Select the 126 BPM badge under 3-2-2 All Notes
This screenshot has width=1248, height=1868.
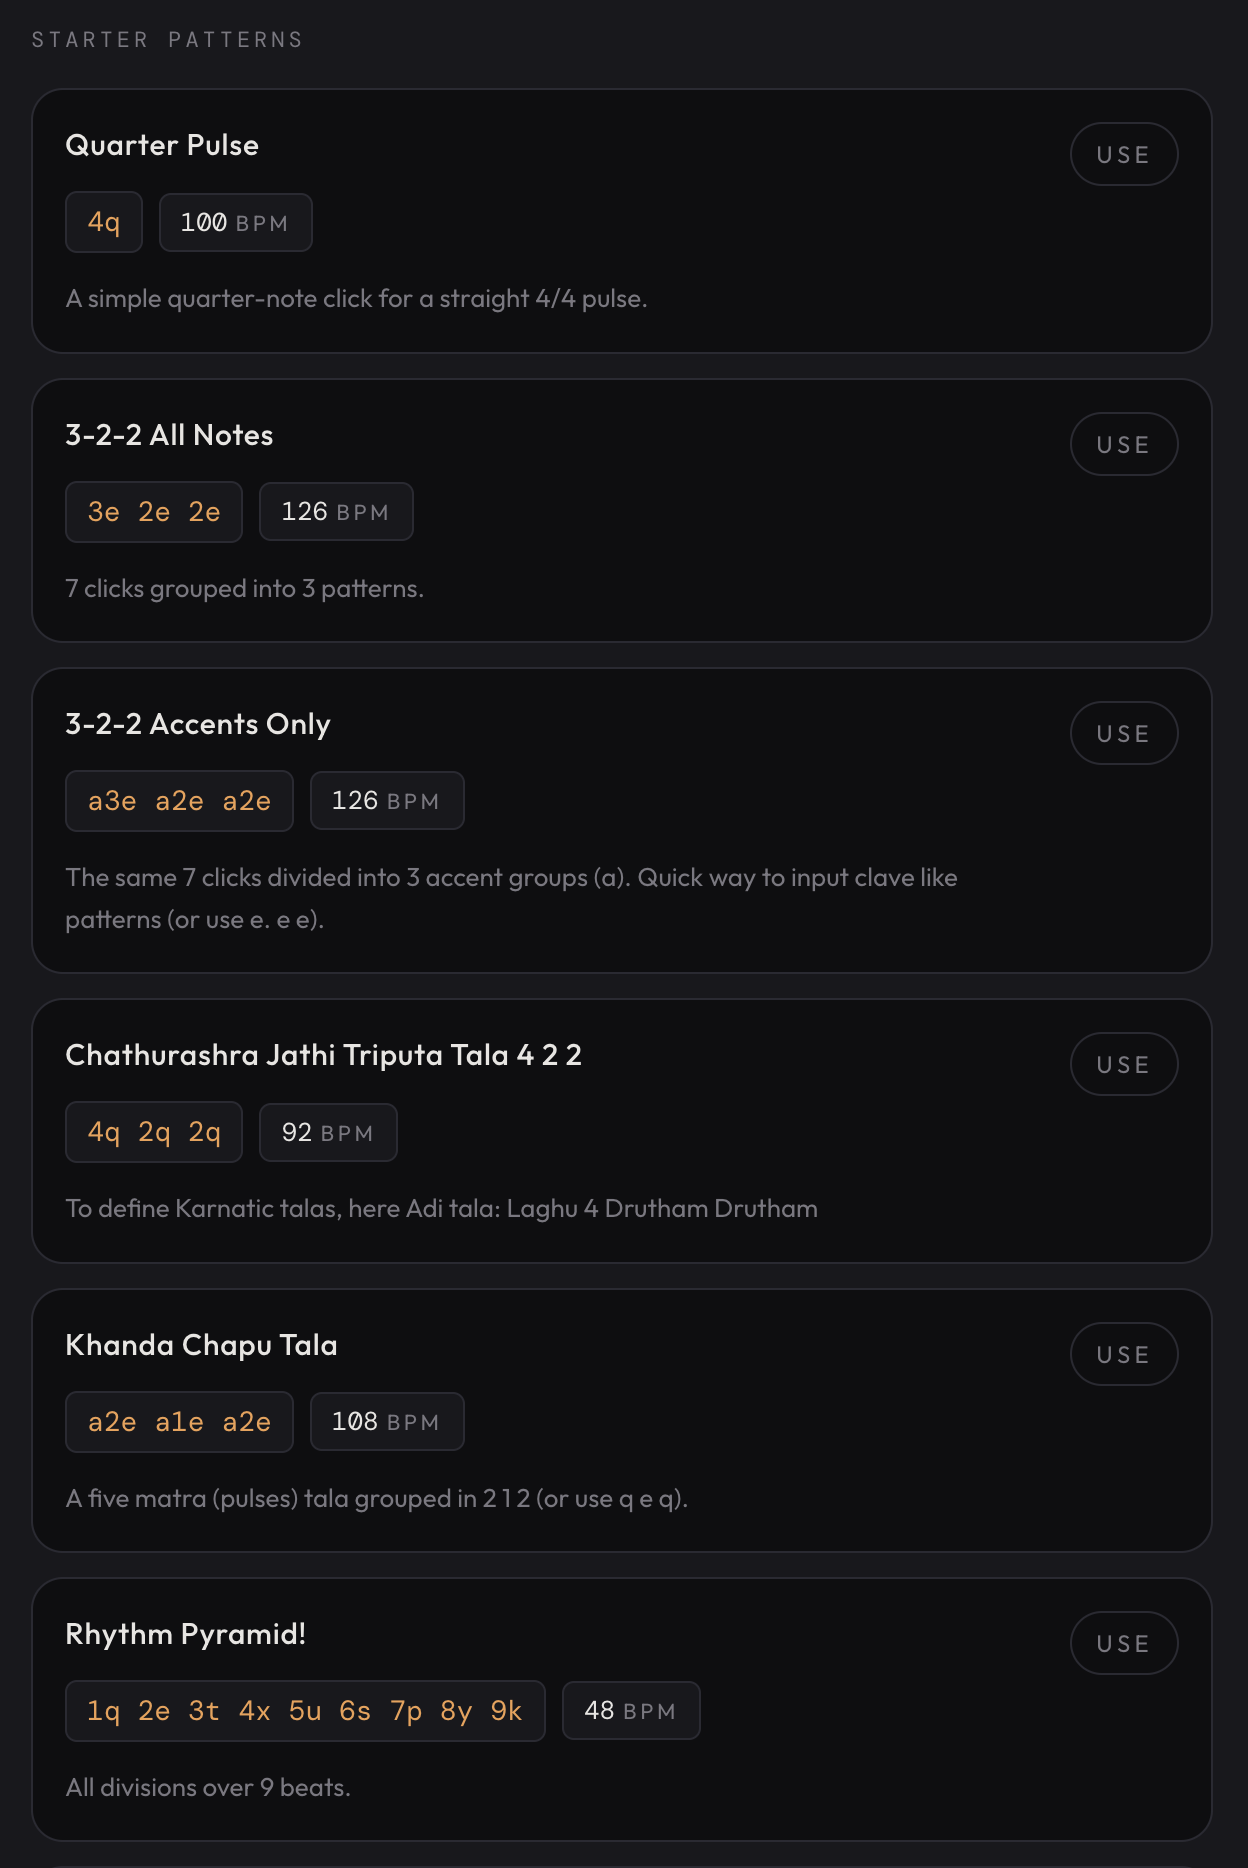tap(335, 512)
